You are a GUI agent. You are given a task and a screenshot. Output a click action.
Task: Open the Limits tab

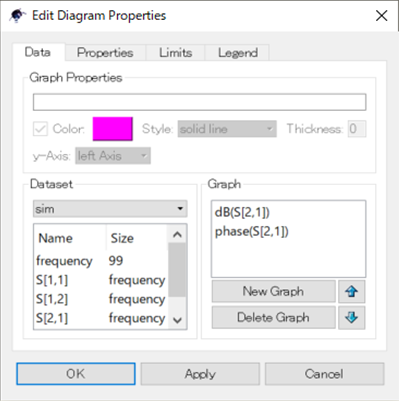(x=175, y=53)
